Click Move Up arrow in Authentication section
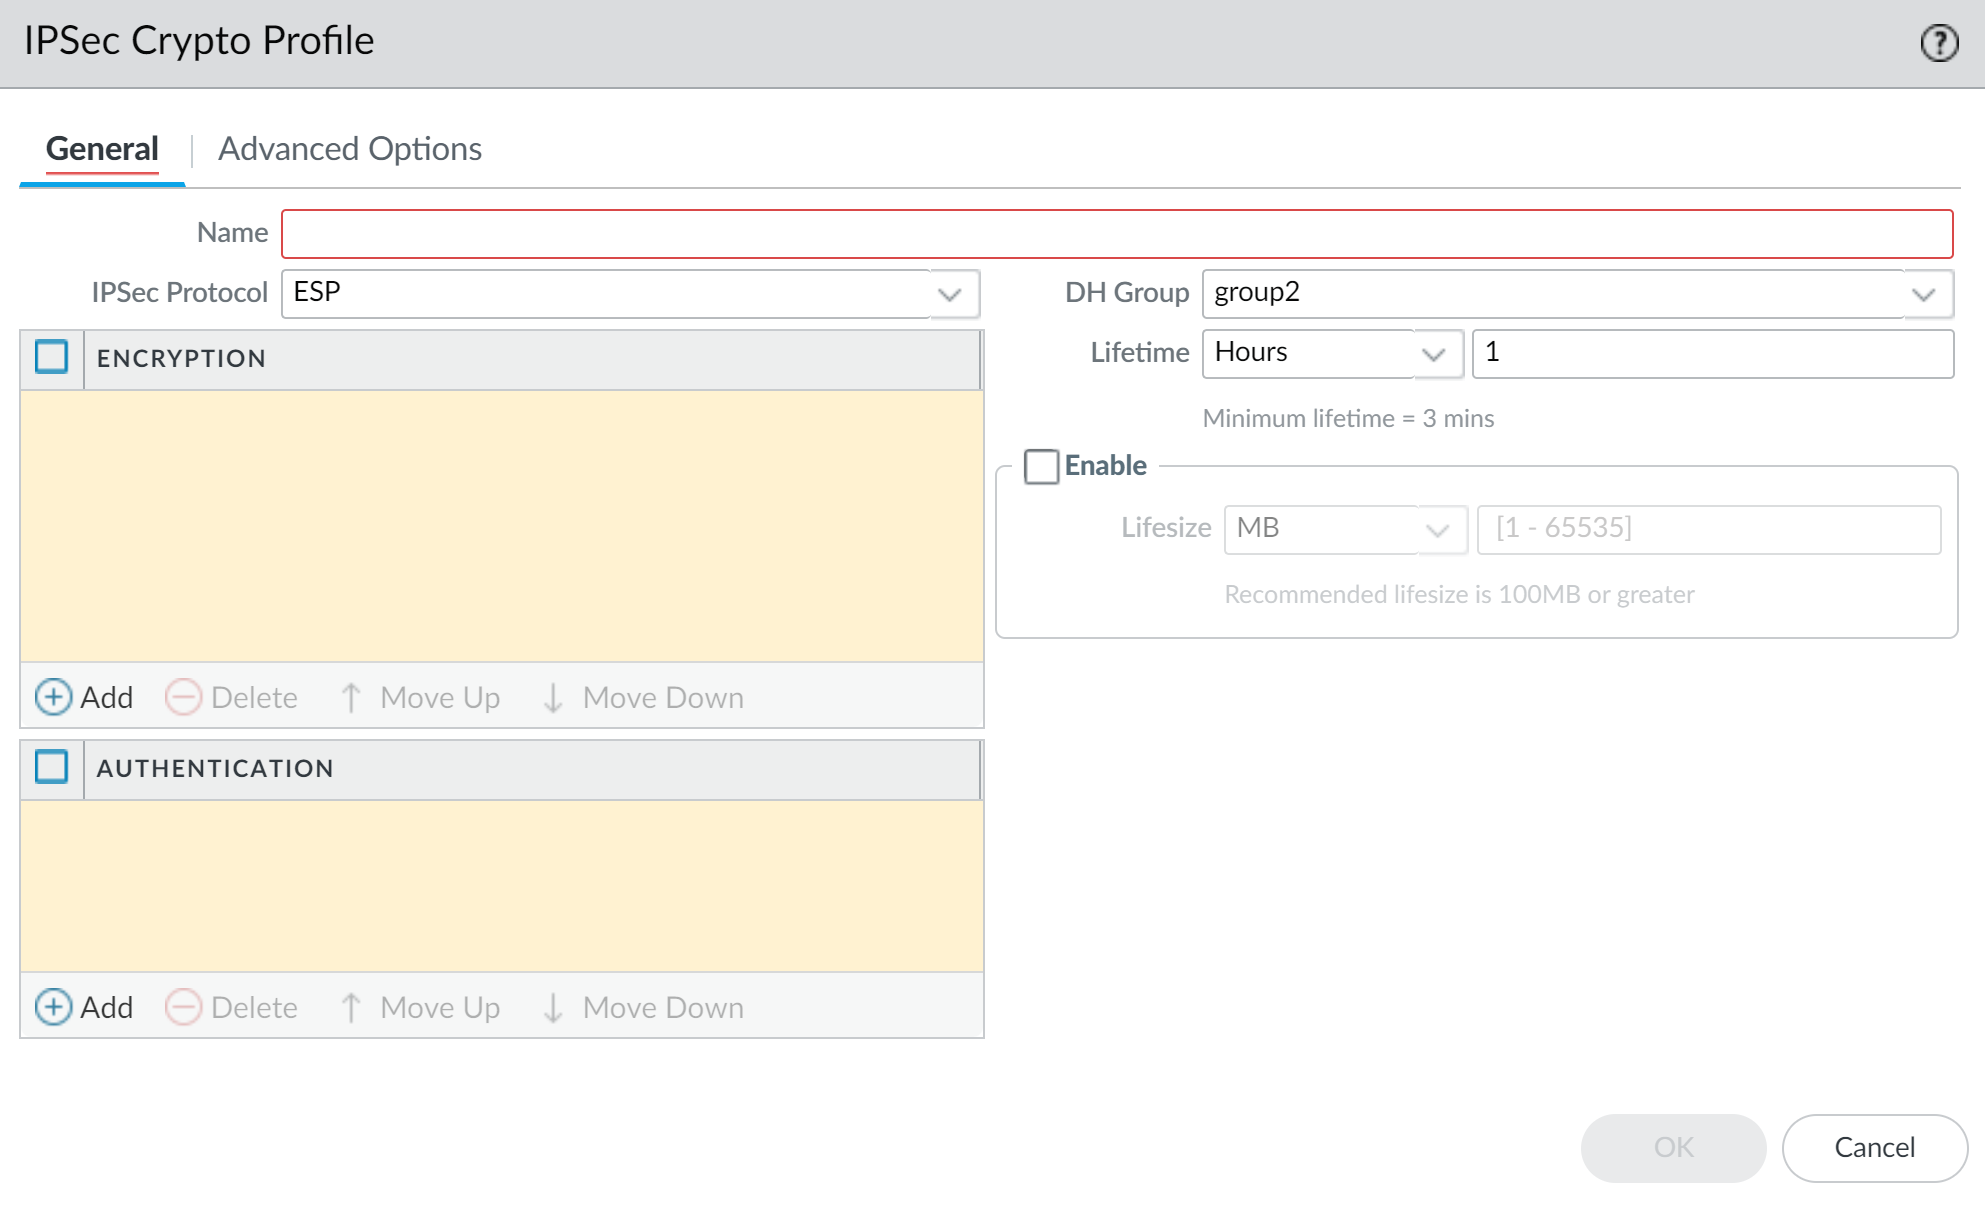The width and height of the screenshot is (1985, 1216). pyautogui.click(x=351, y=1007)
